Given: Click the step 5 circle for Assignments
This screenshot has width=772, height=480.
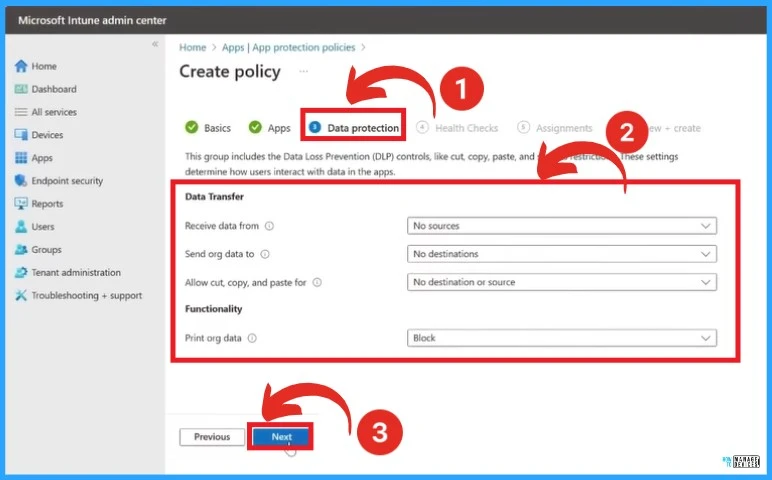Looking at the screenshot, I should coord(523,128).
